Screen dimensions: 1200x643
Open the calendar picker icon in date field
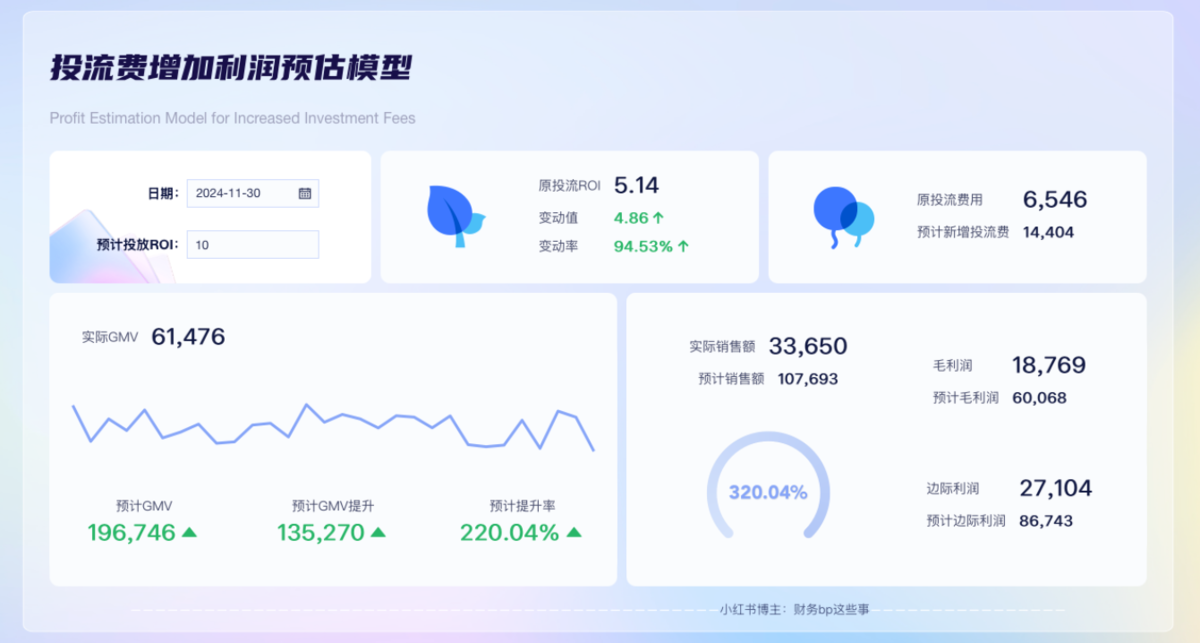pyautogui.click(x=305, y=193)
